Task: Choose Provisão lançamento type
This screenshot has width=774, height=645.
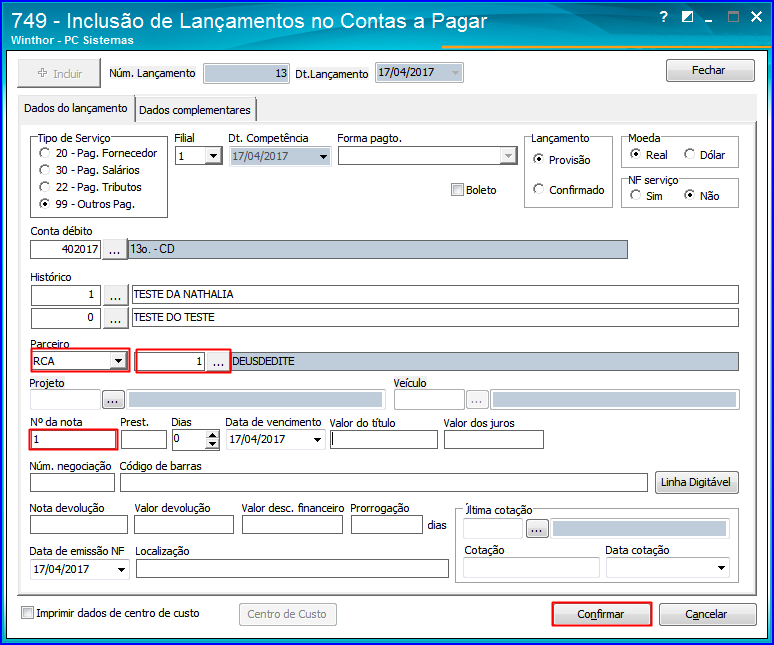Action: pyautogui.click(x=539, y=159)
